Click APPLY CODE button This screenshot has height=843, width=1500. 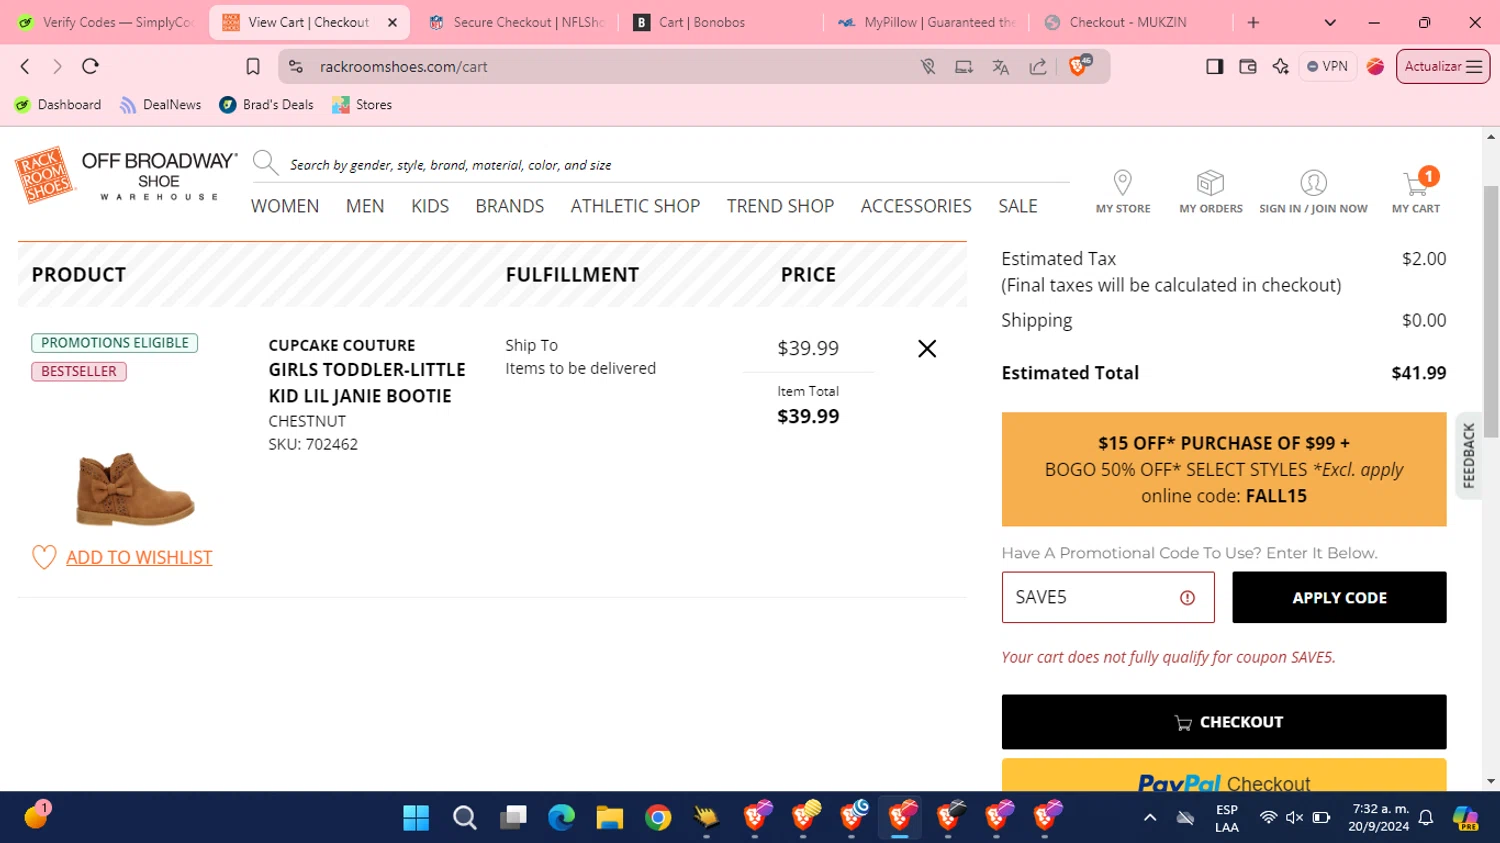[1339, 597]
